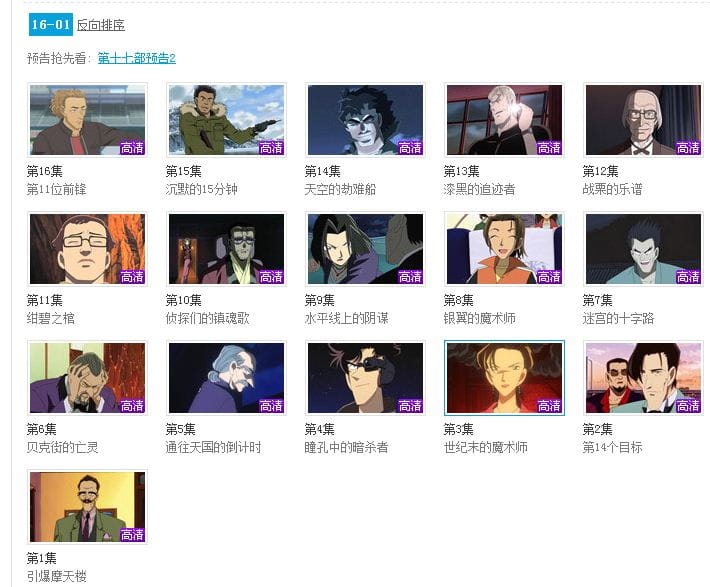Select the 瞳孔中的暗杀者 episode 4 thumbnail

(365, 378)
